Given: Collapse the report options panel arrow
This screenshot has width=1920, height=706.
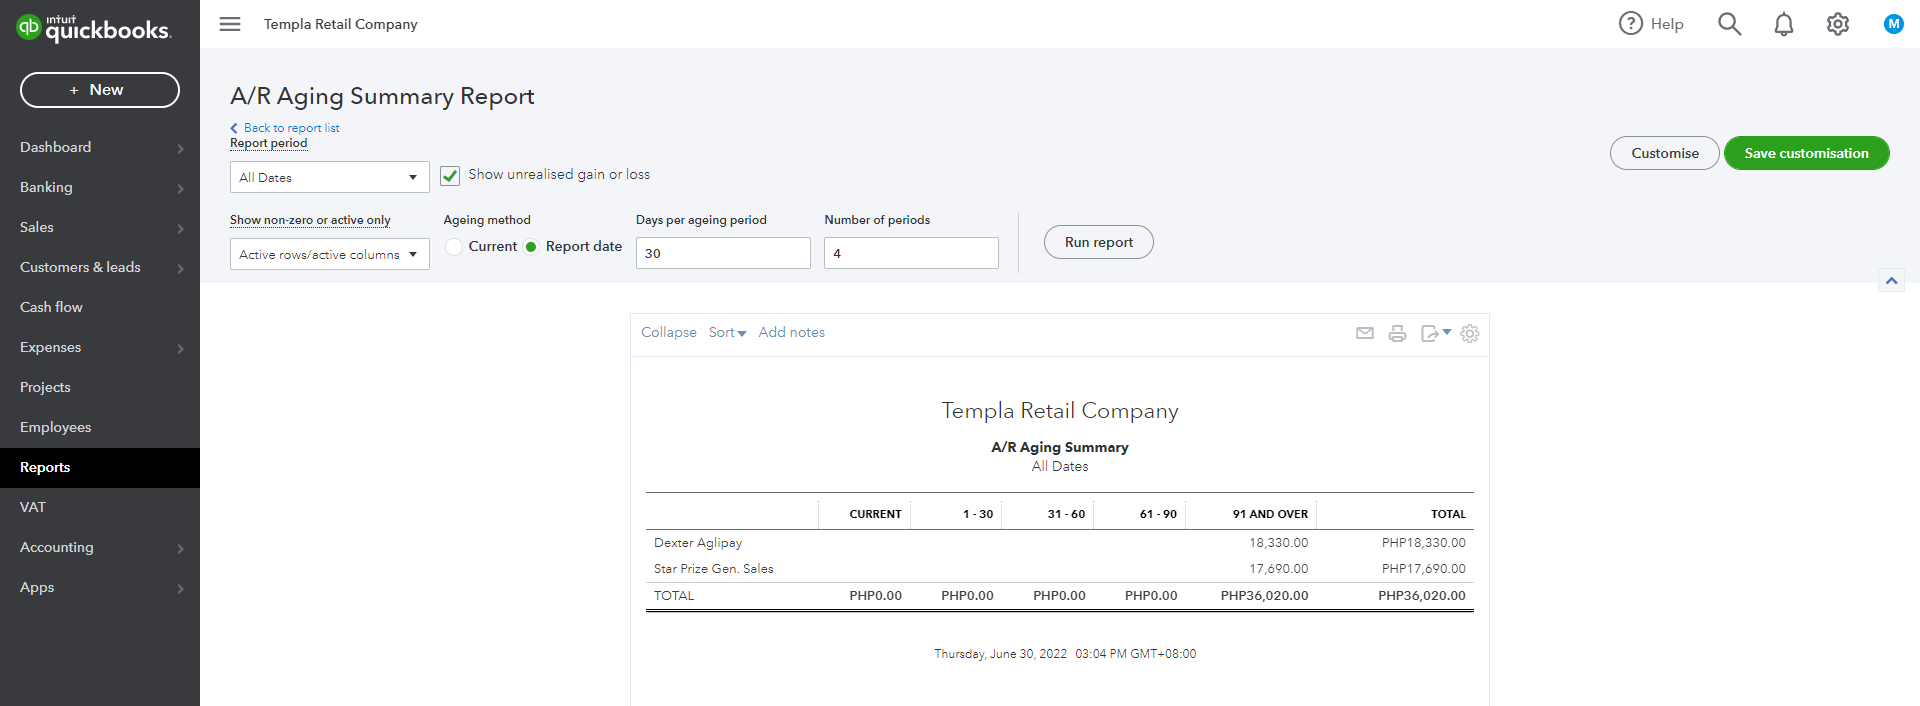Looking at the screenshot, I should pyautogui.click(x=1891, y=281).
